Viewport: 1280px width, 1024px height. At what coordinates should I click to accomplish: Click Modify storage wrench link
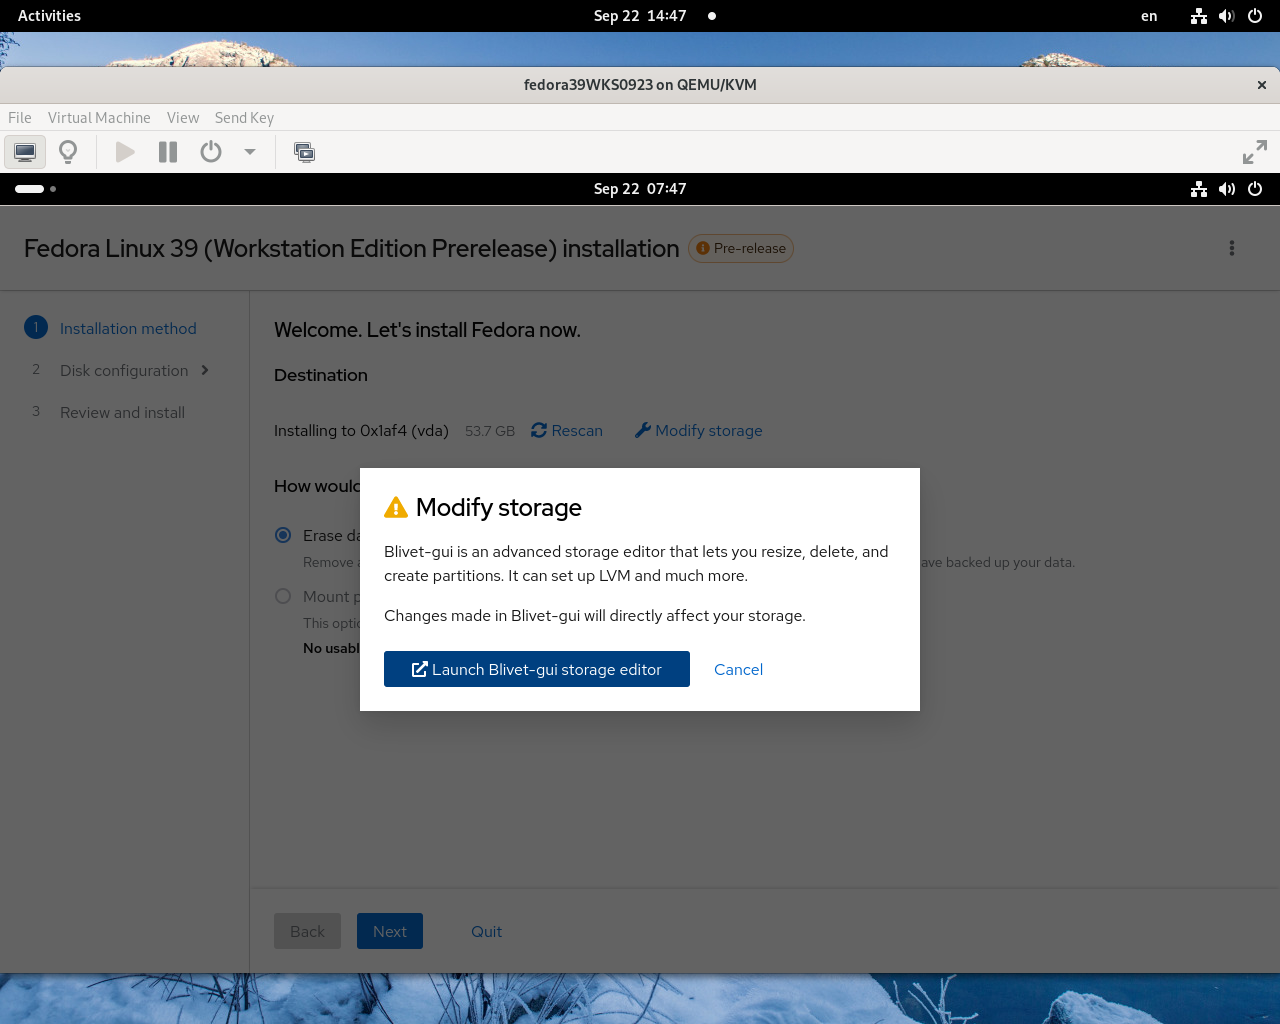699,430
